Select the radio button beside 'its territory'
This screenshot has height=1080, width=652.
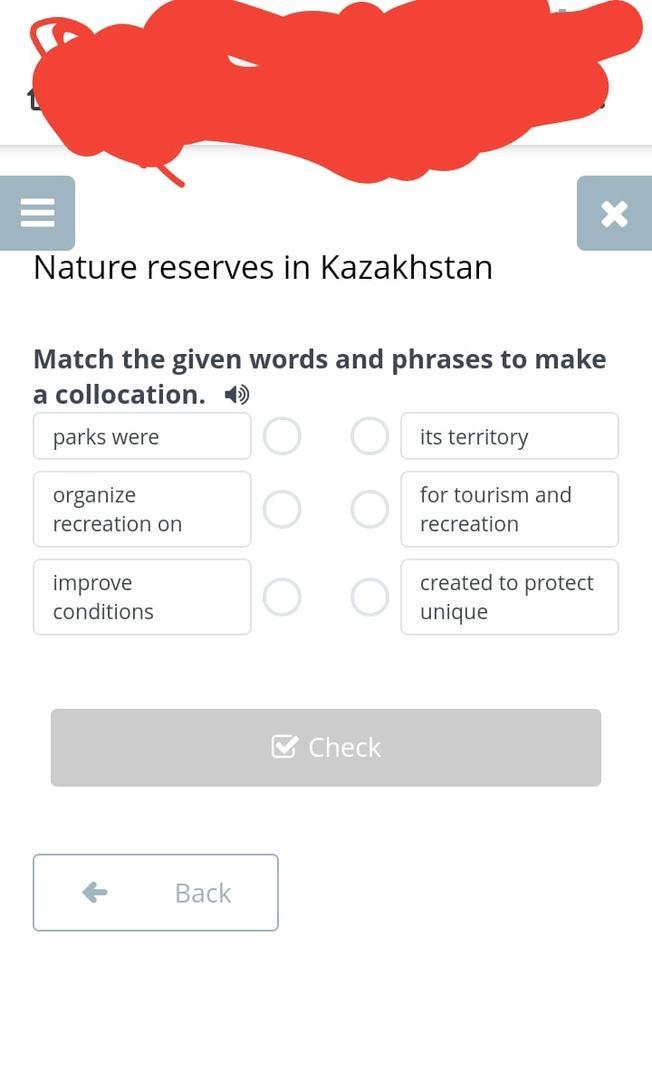pos(370,436)
